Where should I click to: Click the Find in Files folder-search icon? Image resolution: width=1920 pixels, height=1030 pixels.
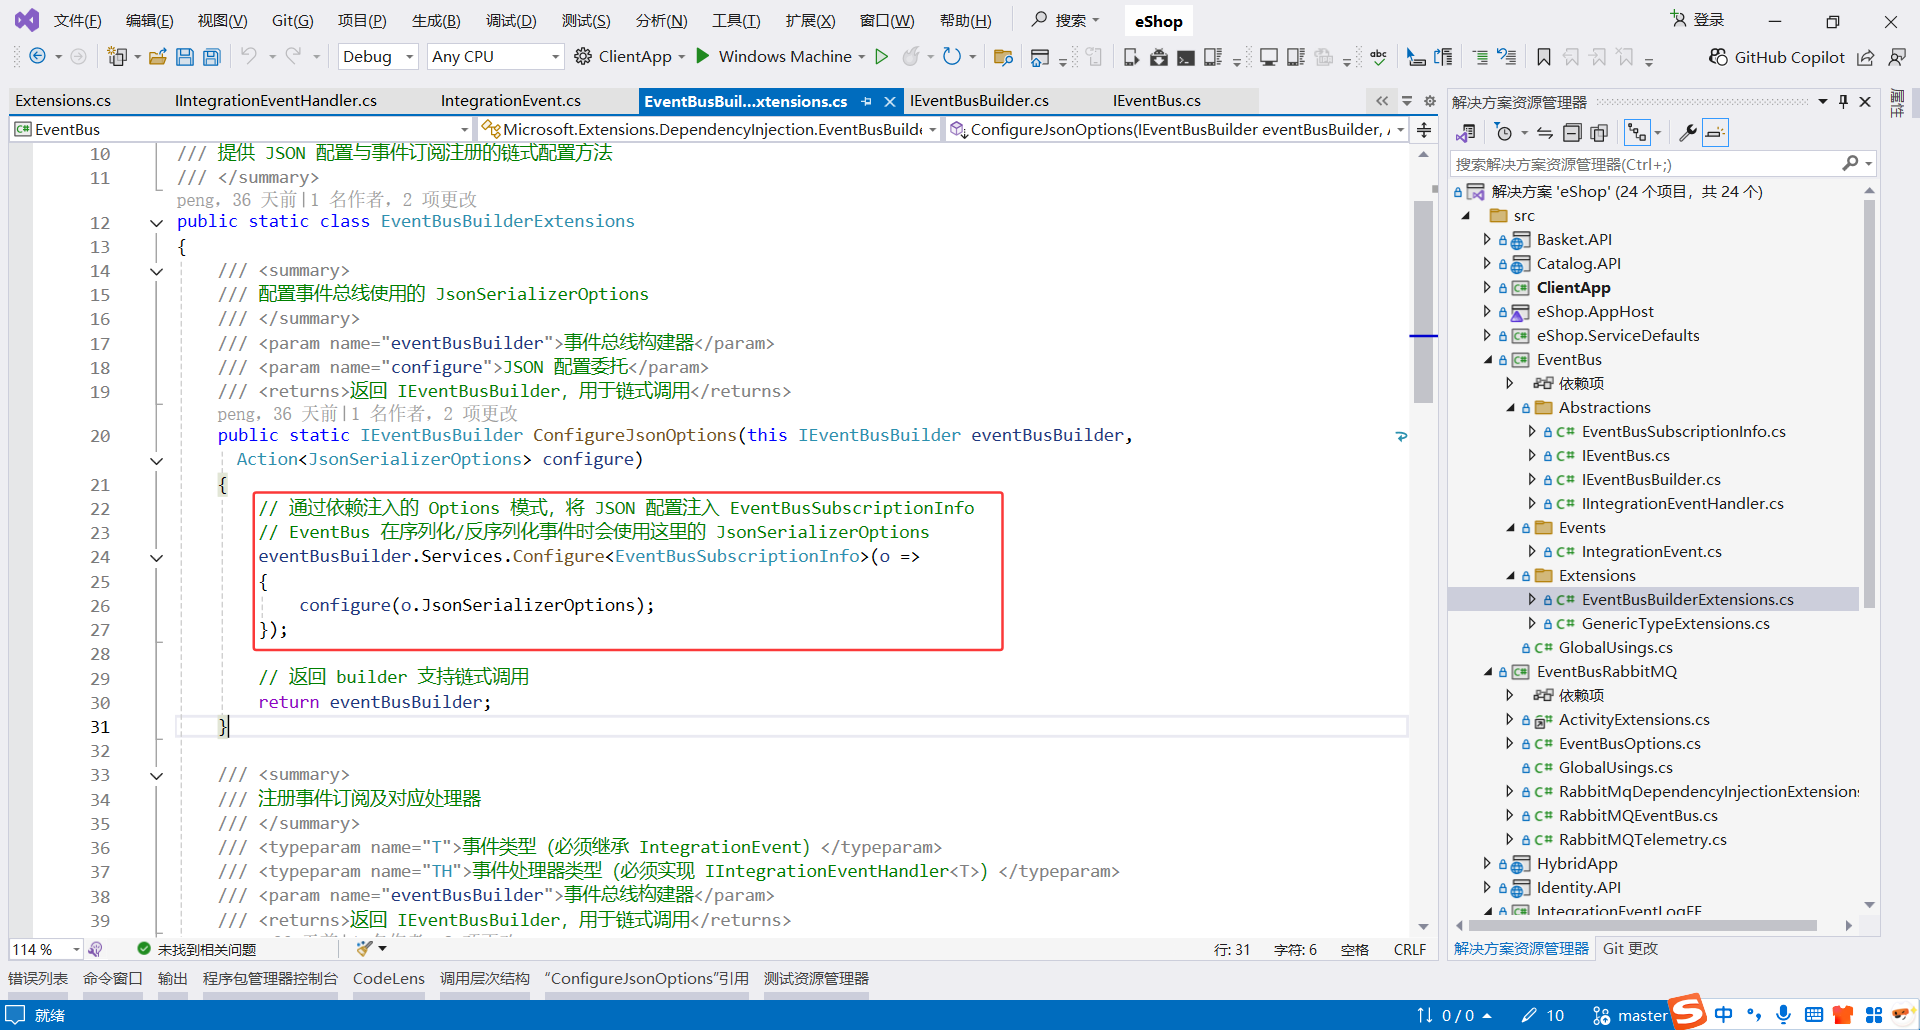[1003, 57]
